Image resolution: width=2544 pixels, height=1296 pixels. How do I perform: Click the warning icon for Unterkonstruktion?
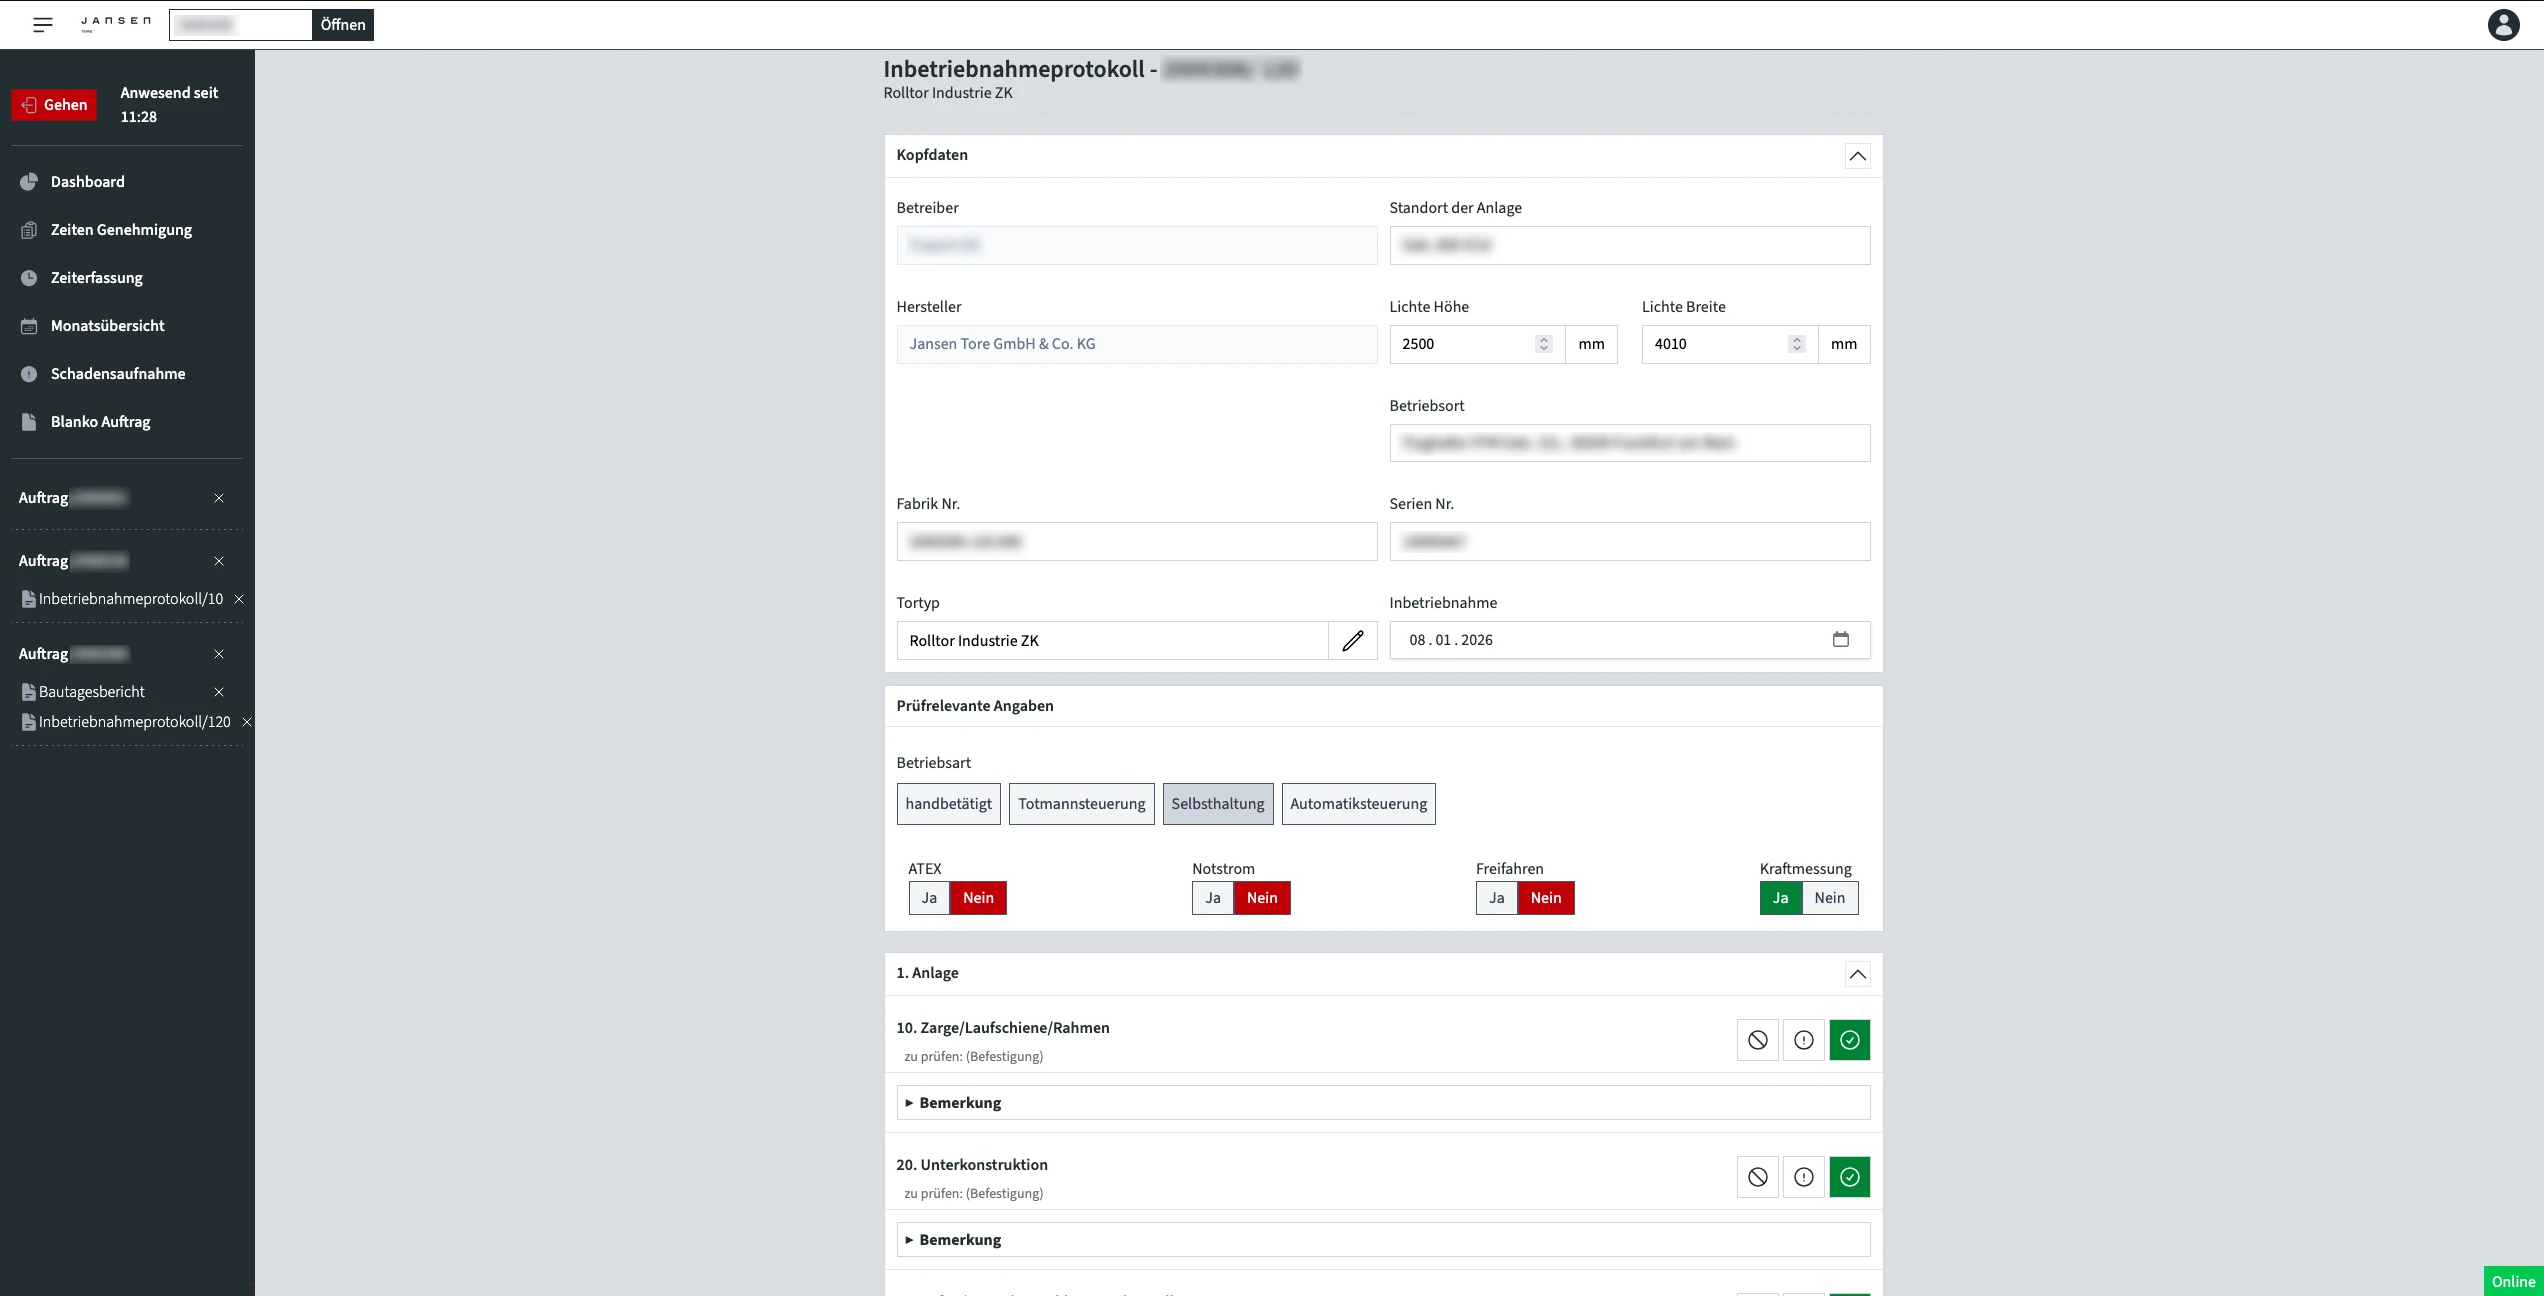(x=1803, y=1177)
